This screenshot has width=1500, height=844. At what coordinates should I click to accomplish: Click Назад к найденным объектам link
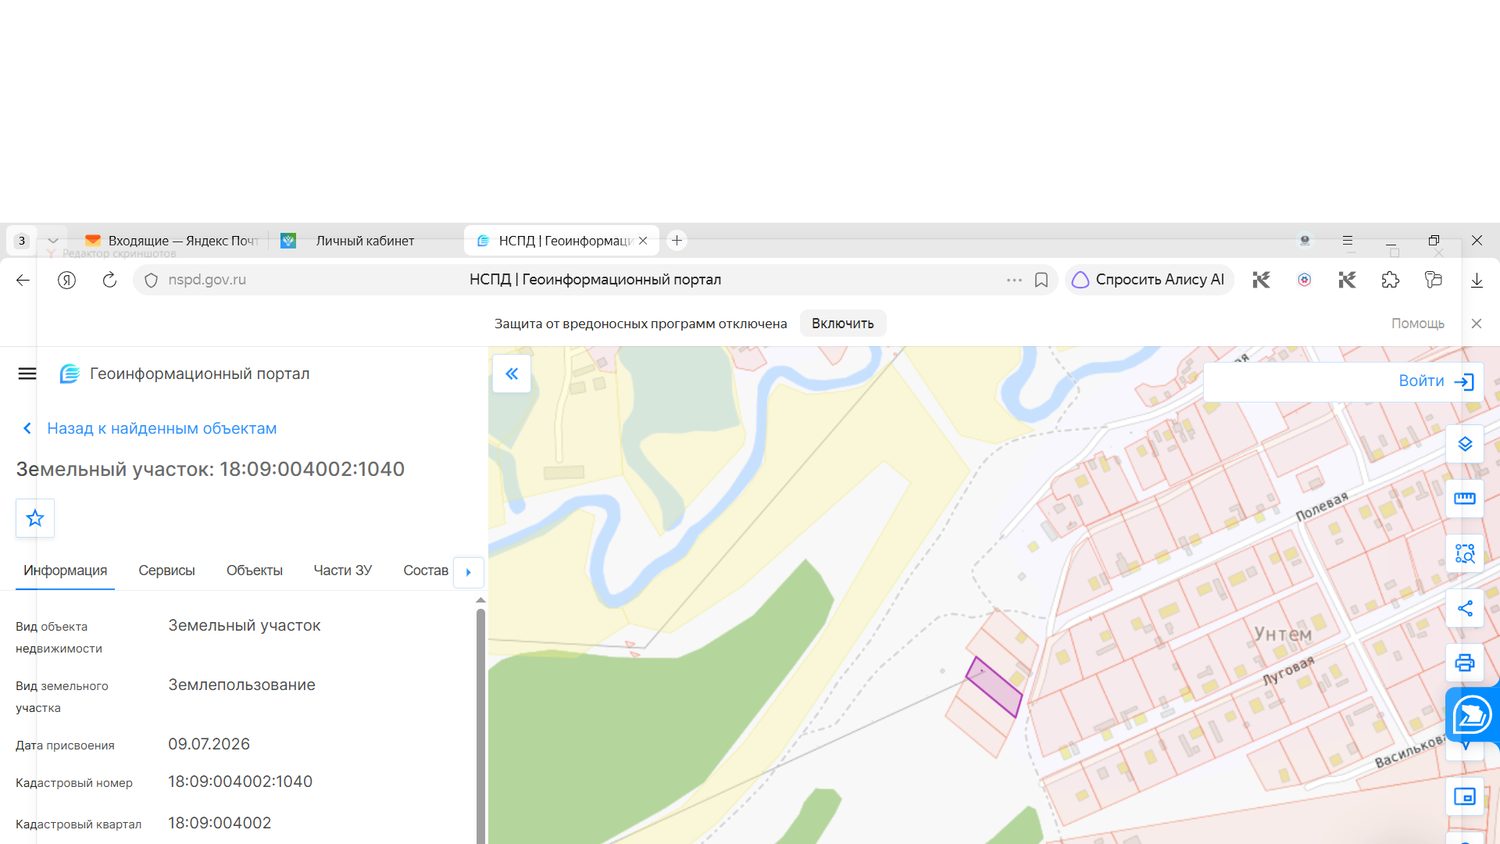(150, 428)
